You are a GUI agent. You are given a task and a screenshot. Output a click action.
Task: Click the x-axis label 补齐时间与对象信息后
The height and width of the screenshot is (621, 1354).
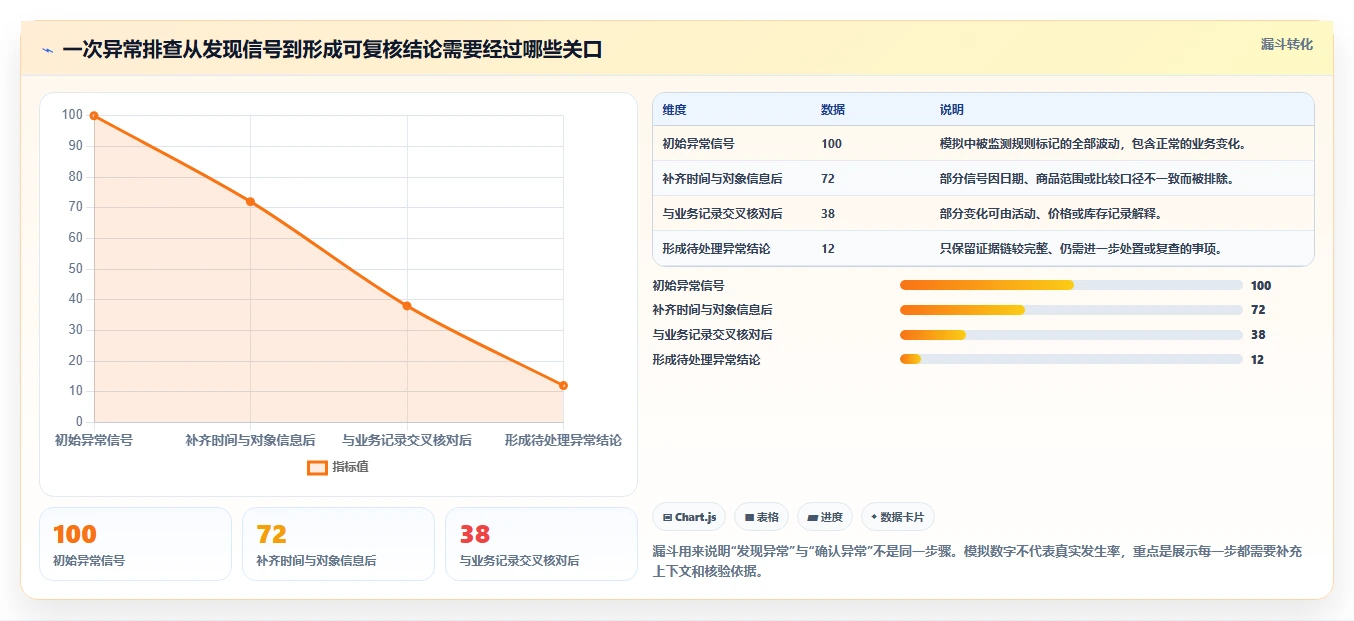coord(250,440)
